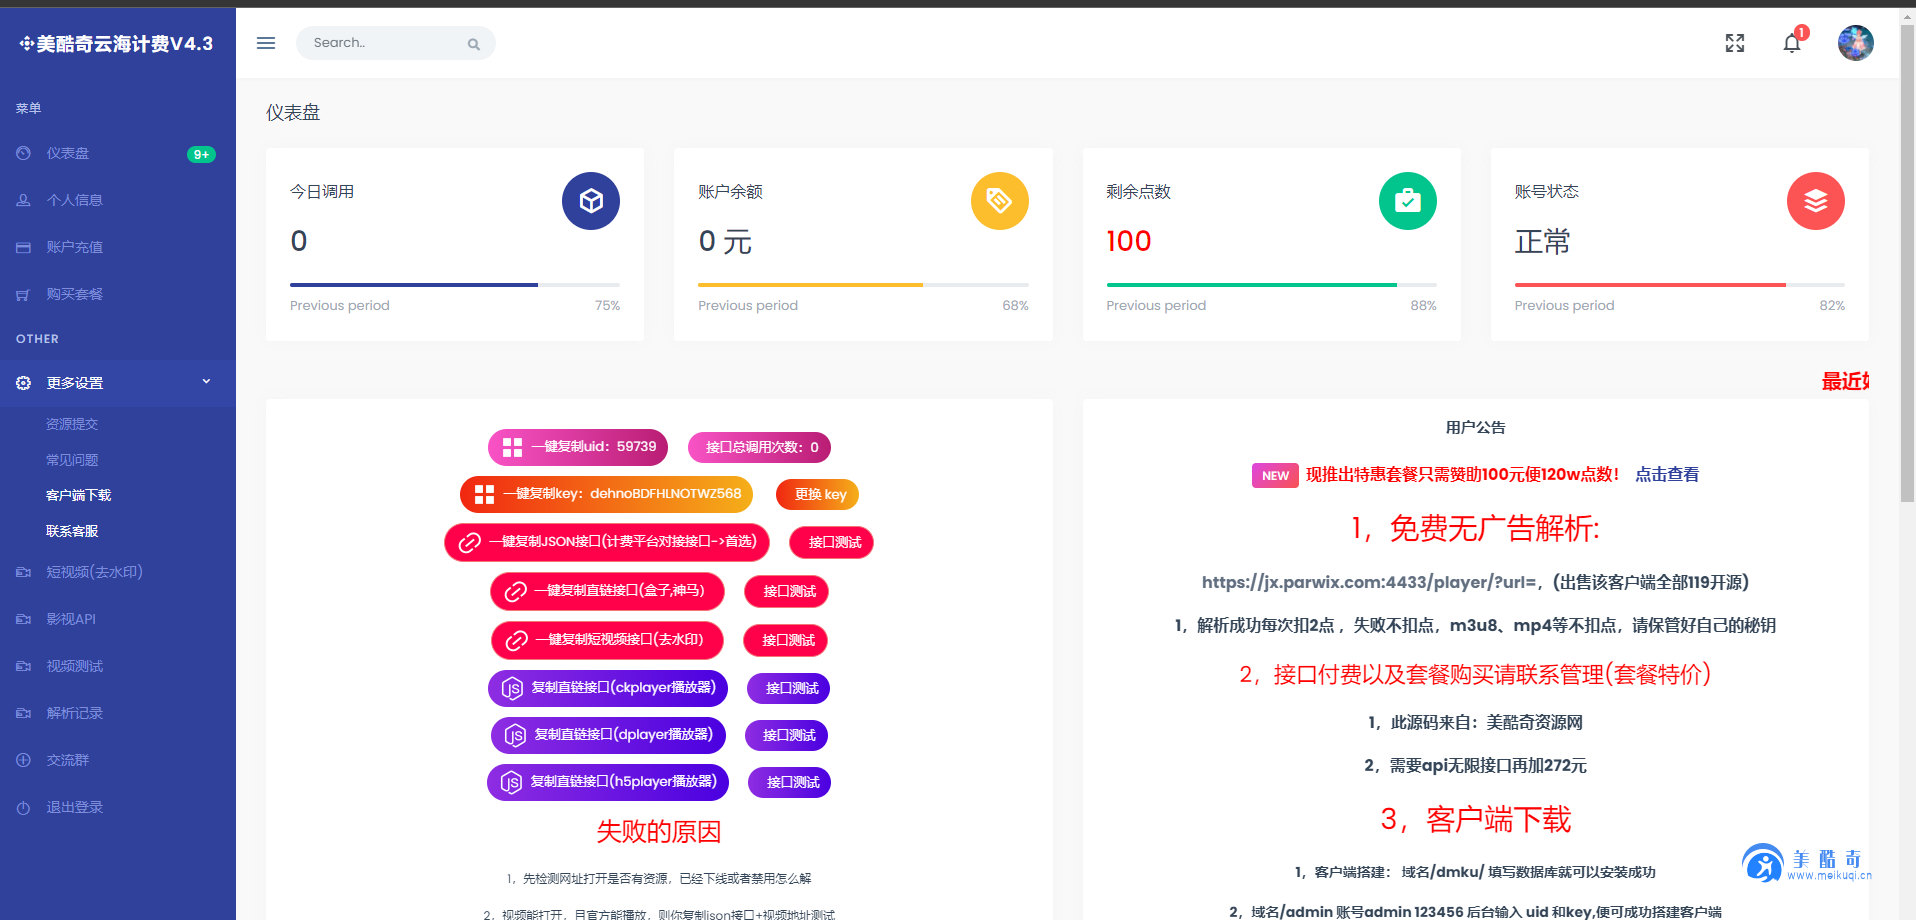Open 仪表盘 in the sidebar
Screen dimensions: 1916x920
point(118,153)
